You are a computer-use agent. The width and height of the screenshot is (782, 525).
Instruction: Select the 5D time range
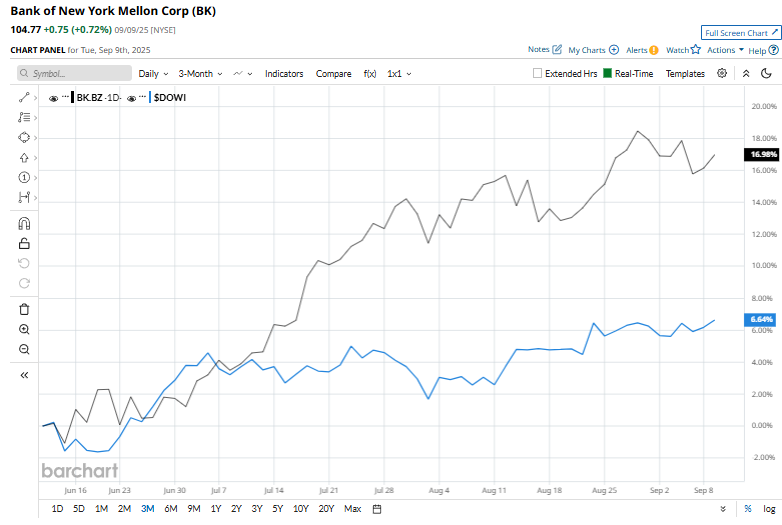click(79, 509)
